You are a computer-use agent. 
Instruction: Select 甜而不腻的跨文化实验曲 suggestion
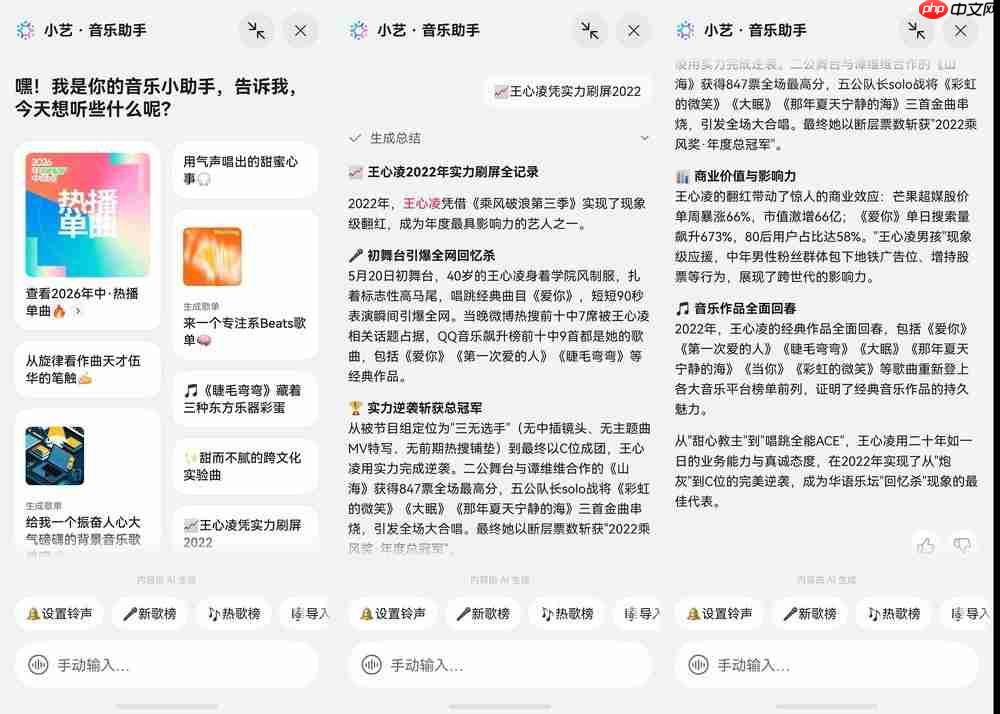[x=245, y=466]
